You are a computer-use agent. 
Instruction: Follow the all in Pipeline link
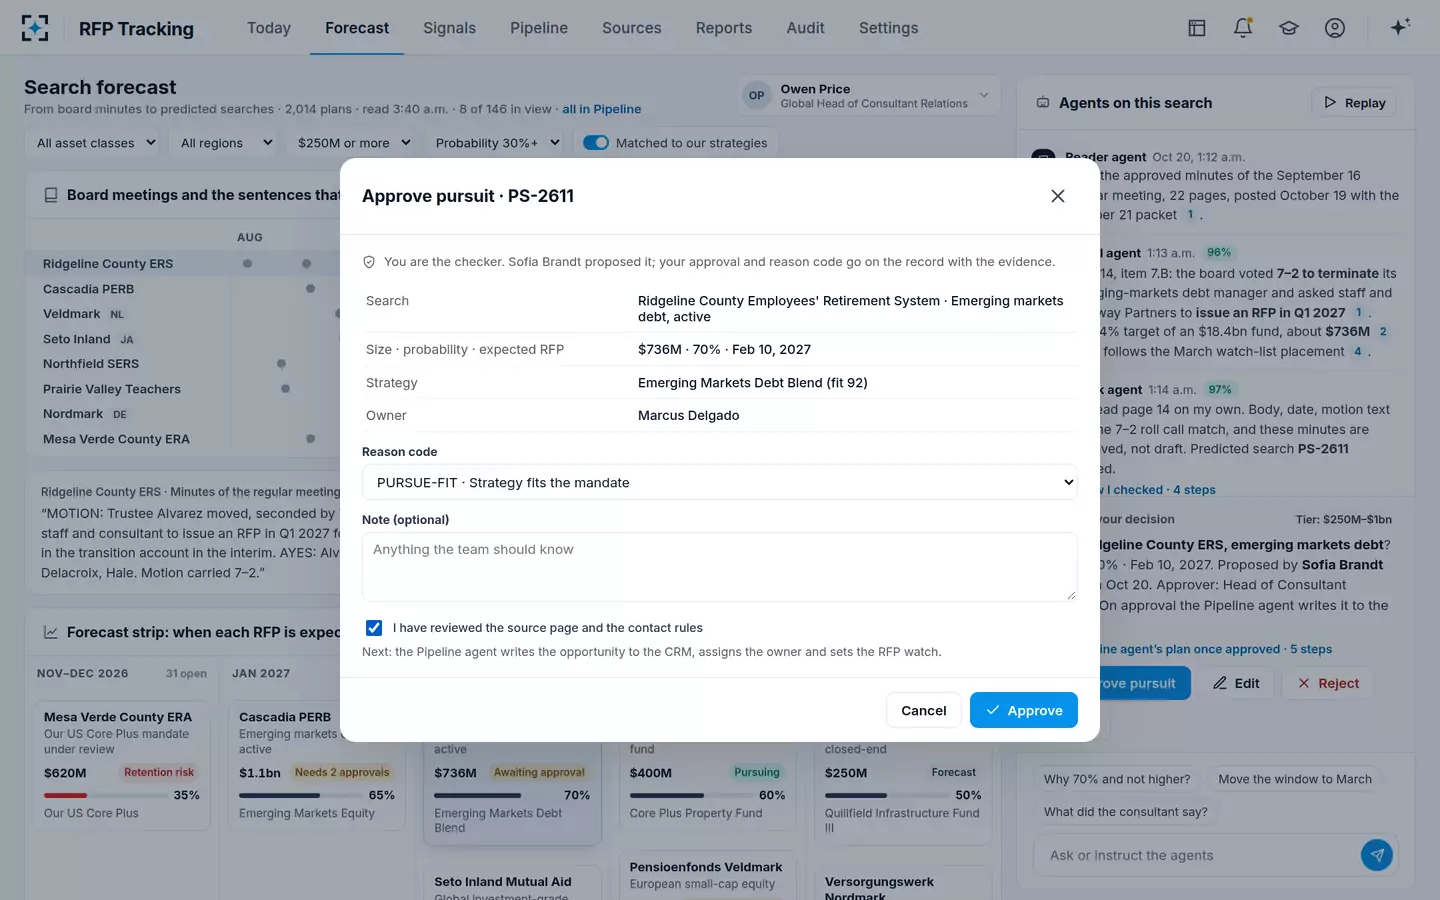(602, 109)
